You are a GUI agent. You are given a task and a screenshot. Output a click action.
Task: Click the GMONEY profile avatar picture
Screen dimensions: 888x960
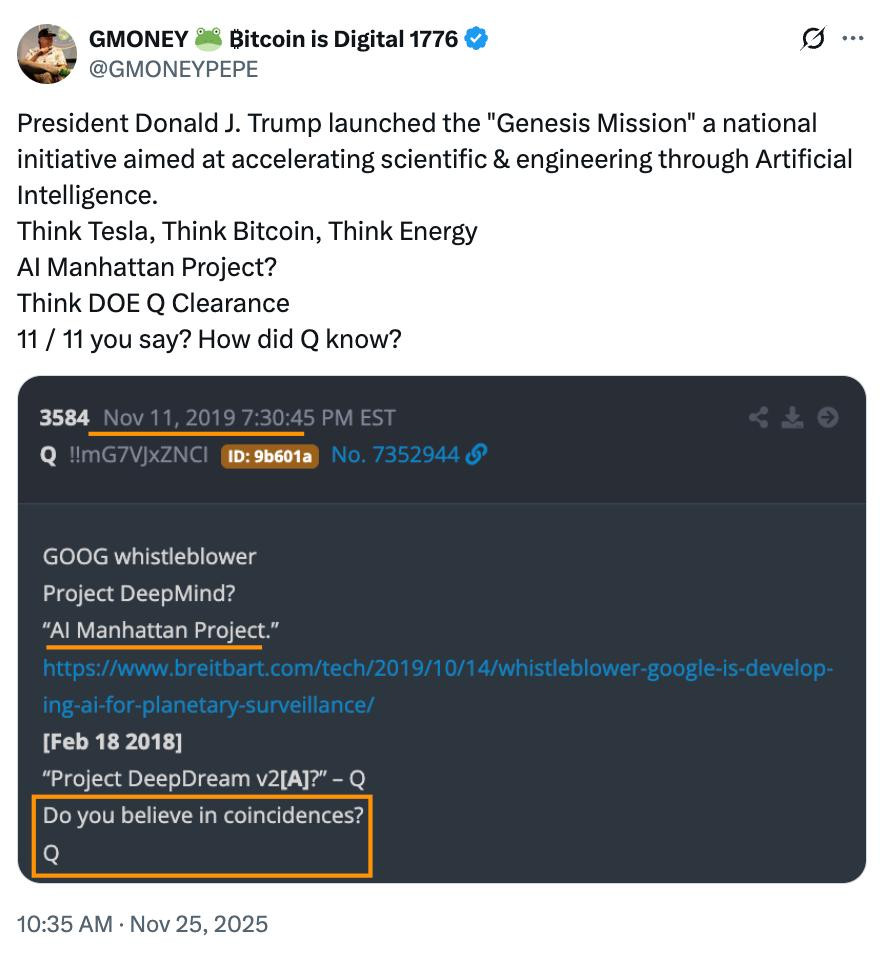point(47,53)
